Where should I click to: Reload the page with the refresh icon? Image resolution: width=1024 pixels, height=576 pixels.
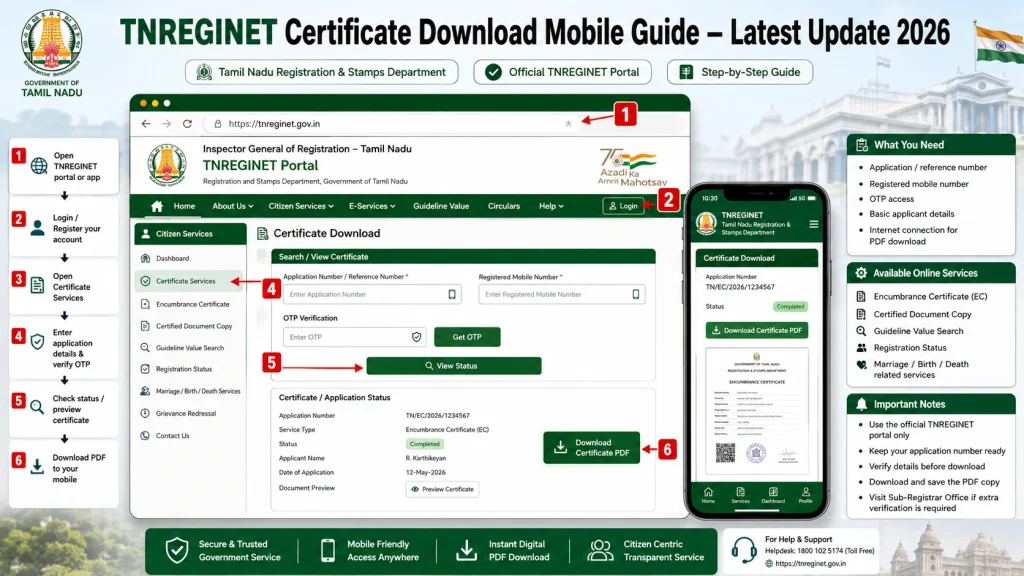pyautogui.click(x=187, y=123)
